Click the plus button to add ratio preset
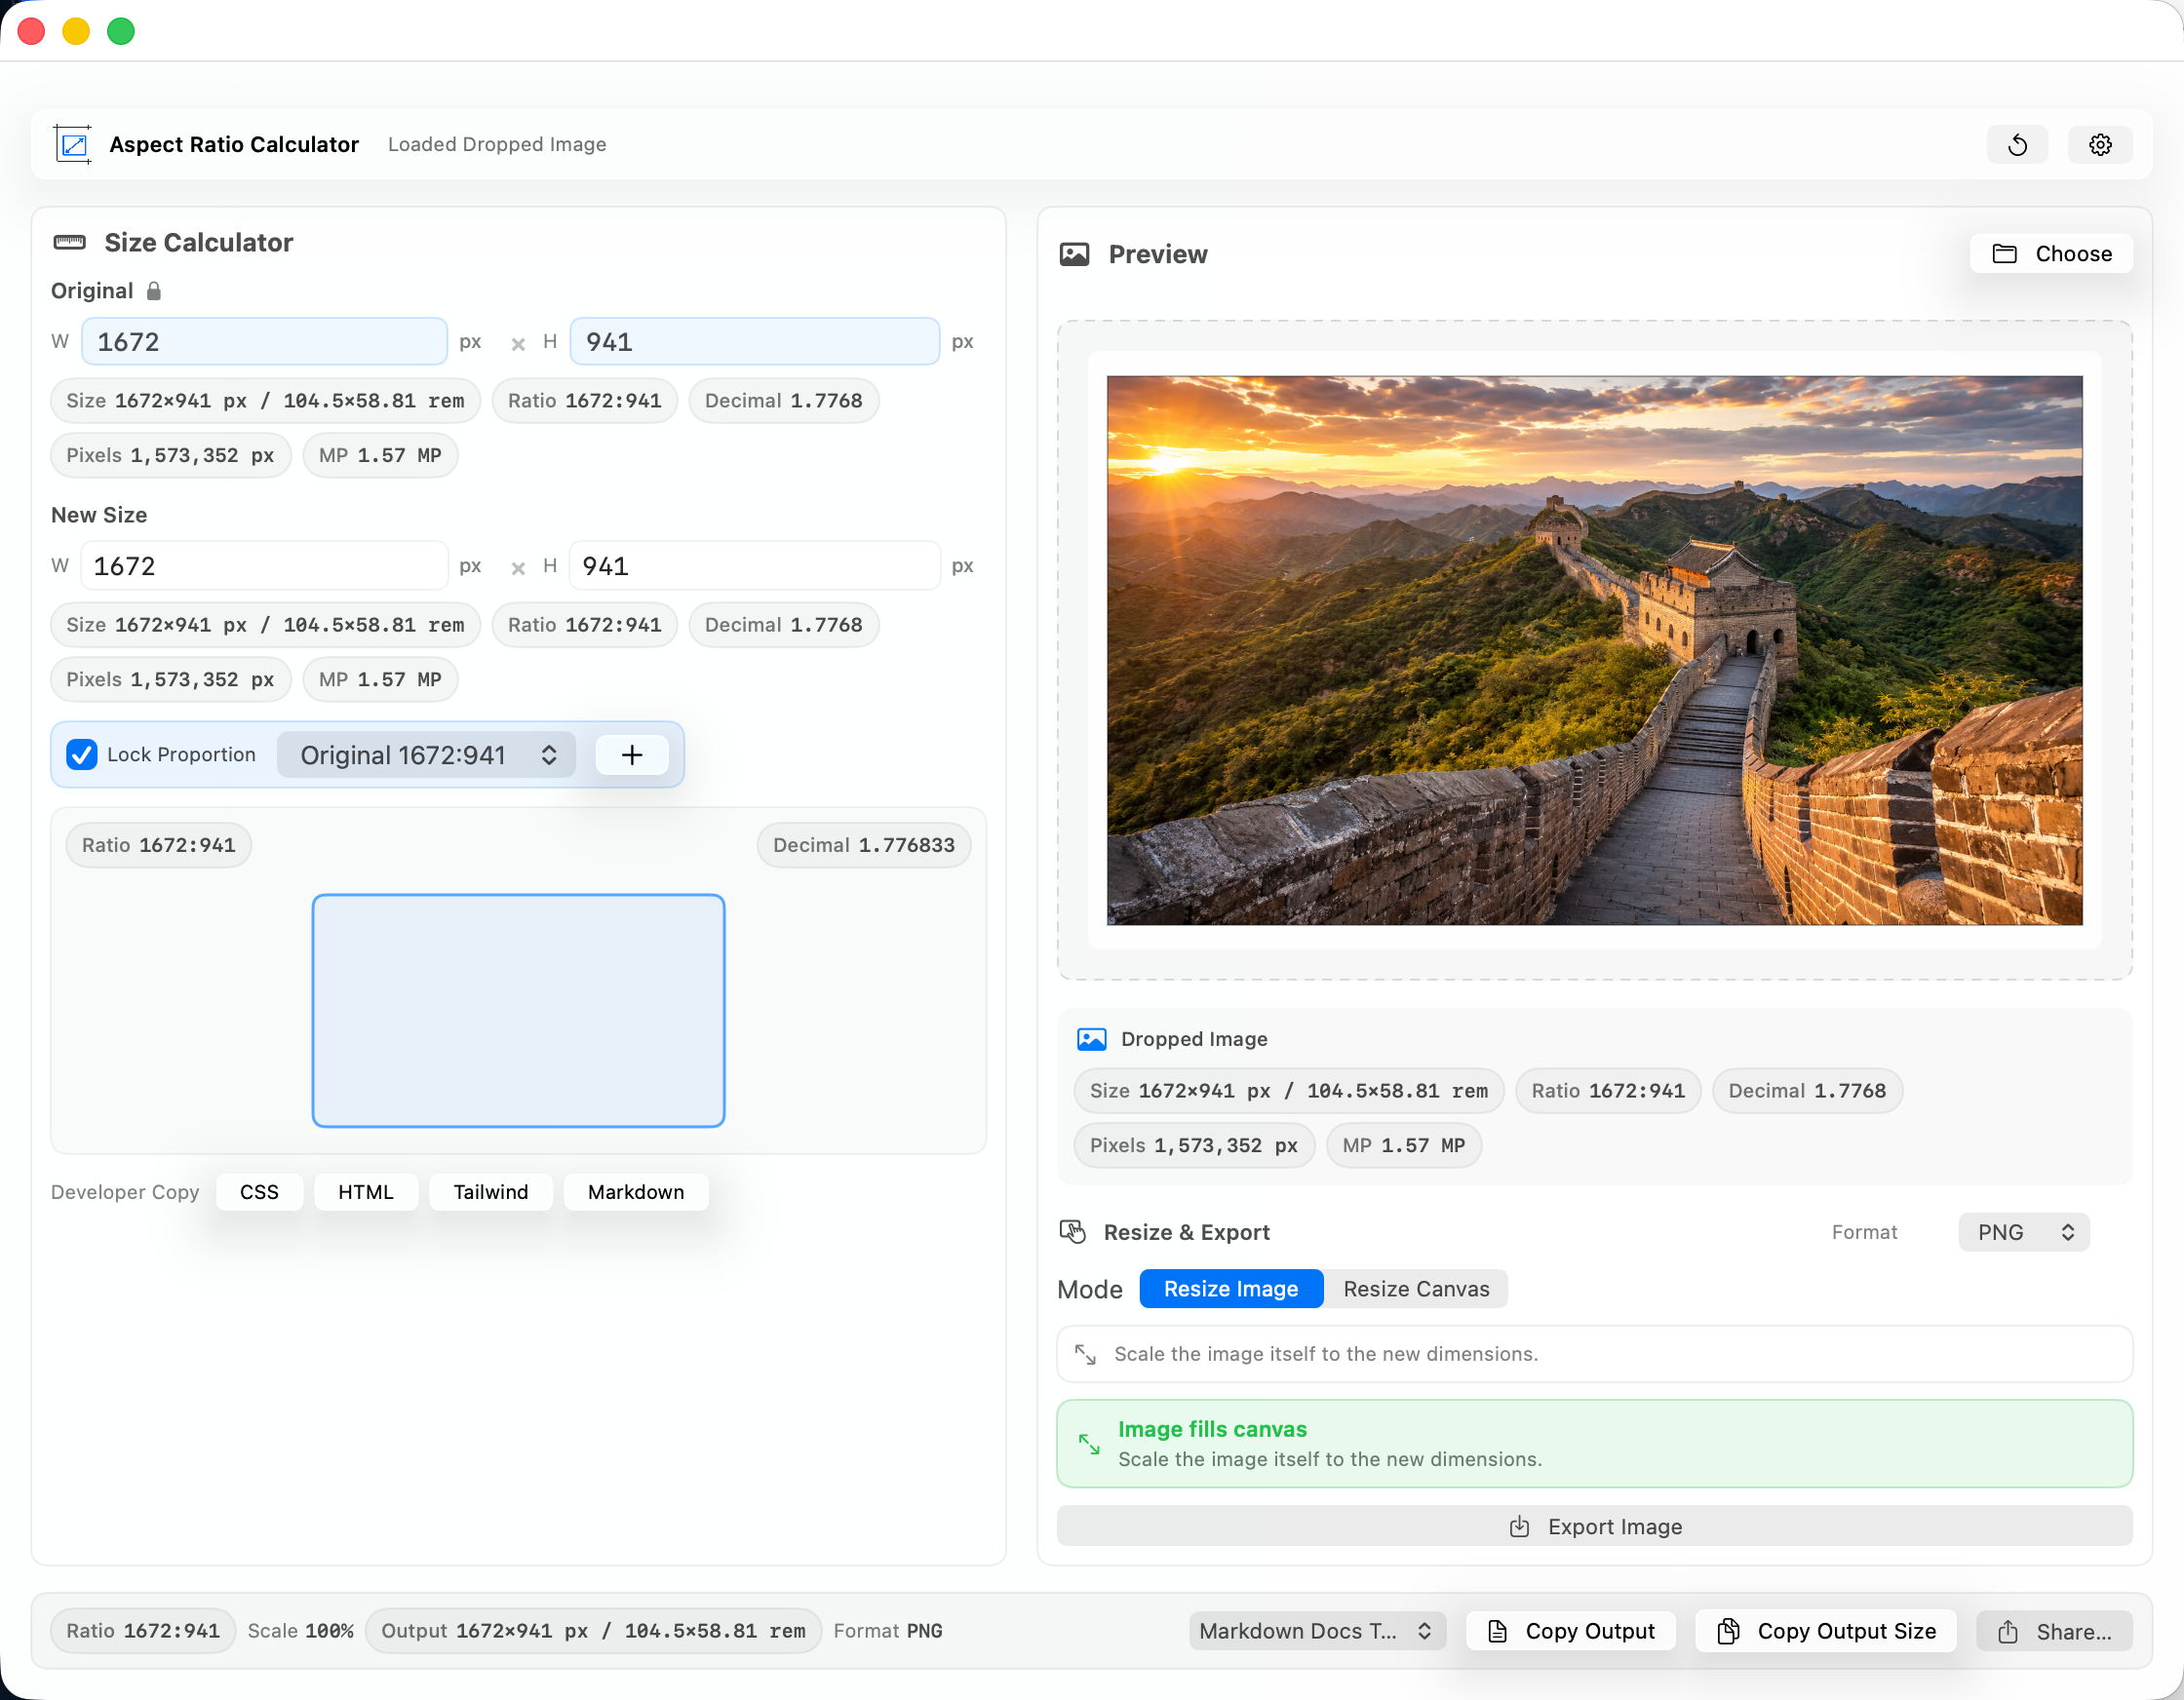The height and width of the screenshot is (1700, 2184). pyautogui.click(x=632, y=755)
